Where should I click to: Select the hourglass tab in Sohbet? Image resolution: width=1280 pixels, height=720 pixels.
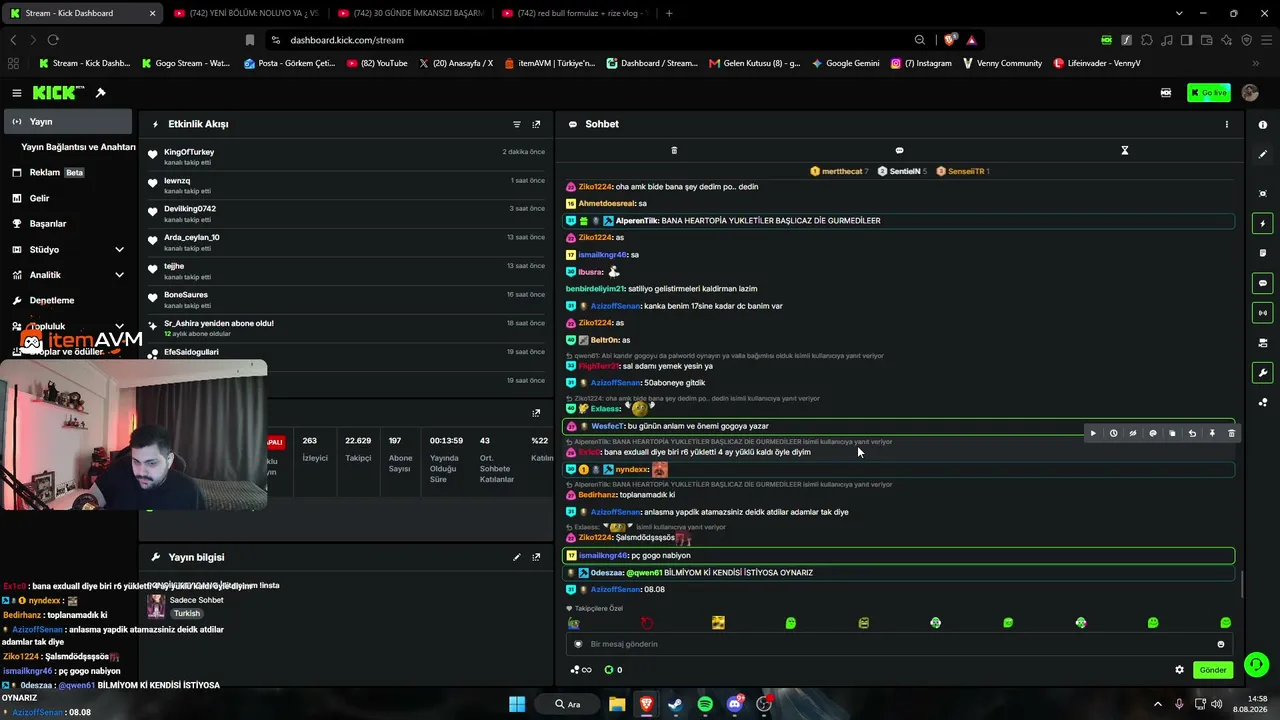click(x=1124, y=150)
